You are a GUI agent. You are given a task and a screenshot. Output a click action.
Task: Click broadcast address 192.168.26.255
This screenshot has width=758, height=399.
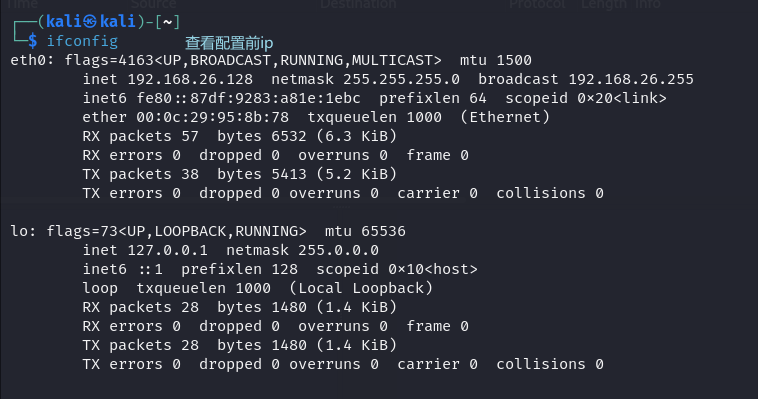631,79
